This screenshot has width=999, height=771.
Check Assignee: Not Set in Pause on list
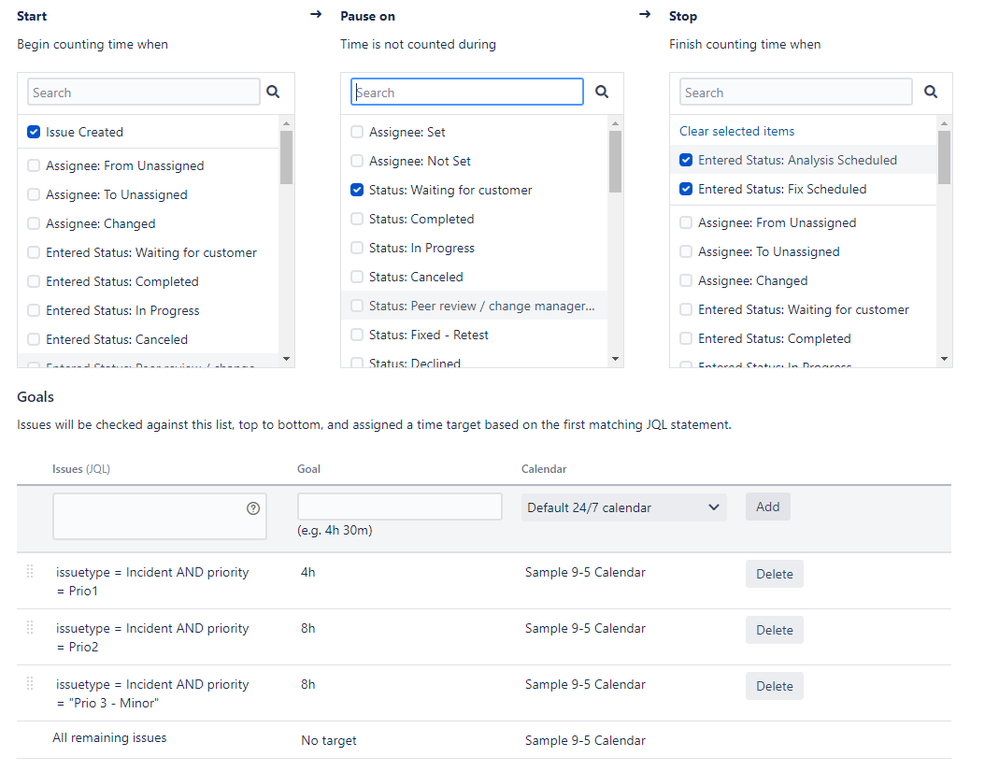(x=357, y=161)
